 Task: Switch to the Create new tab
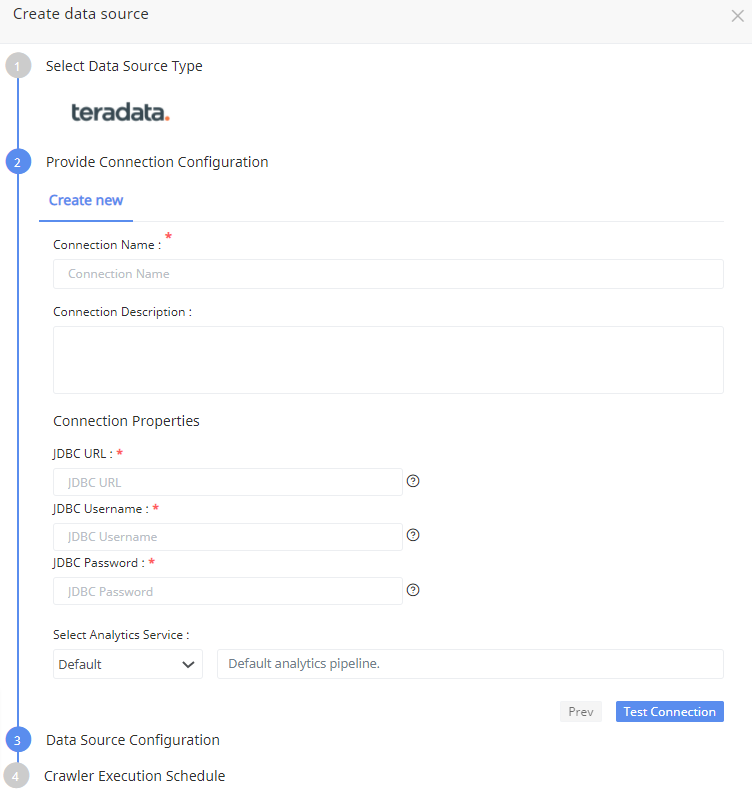(86, 200)
